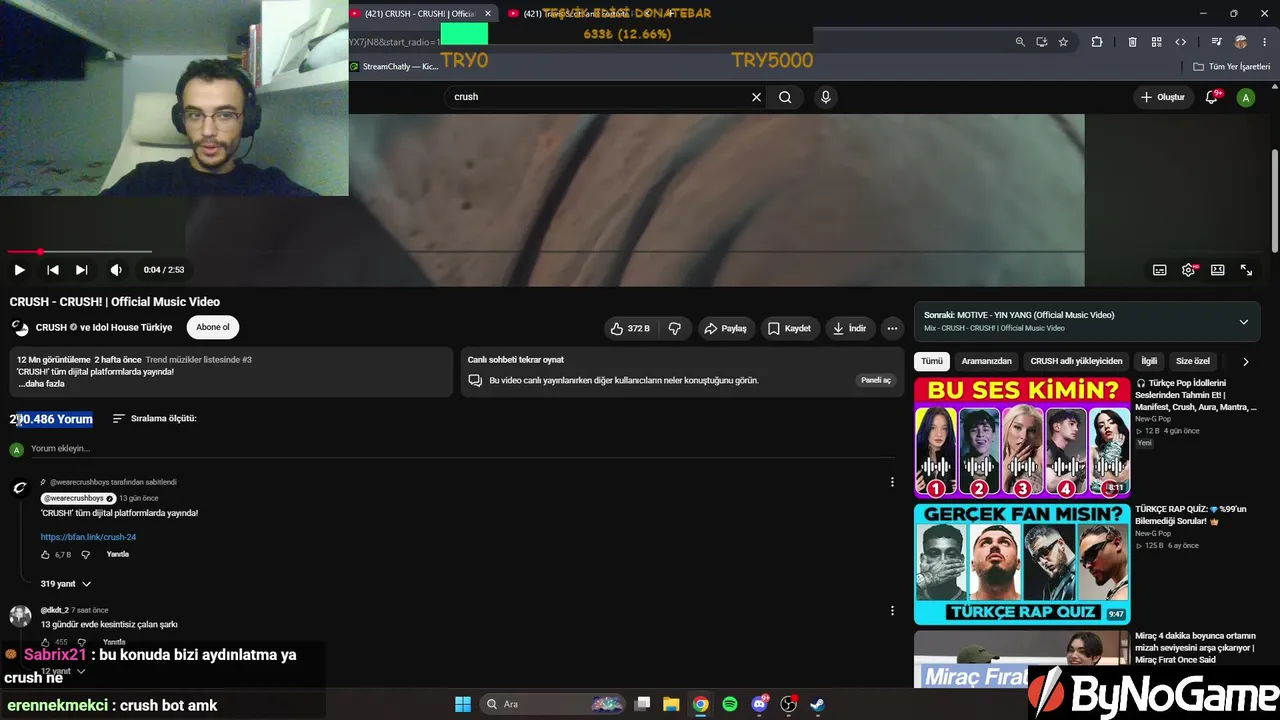Show more filter chips with right arrow

[x=1246, y=361]
